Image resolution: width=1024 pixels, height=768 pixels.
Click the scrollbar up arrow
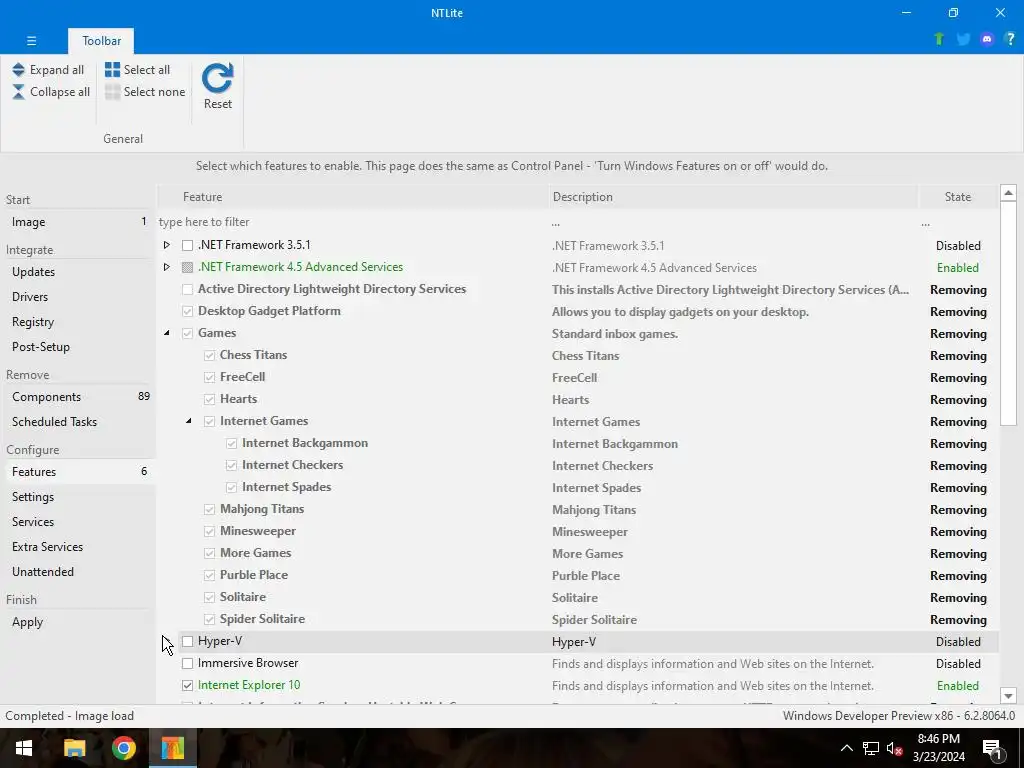pyautogui.click(x=1008, y=193)
